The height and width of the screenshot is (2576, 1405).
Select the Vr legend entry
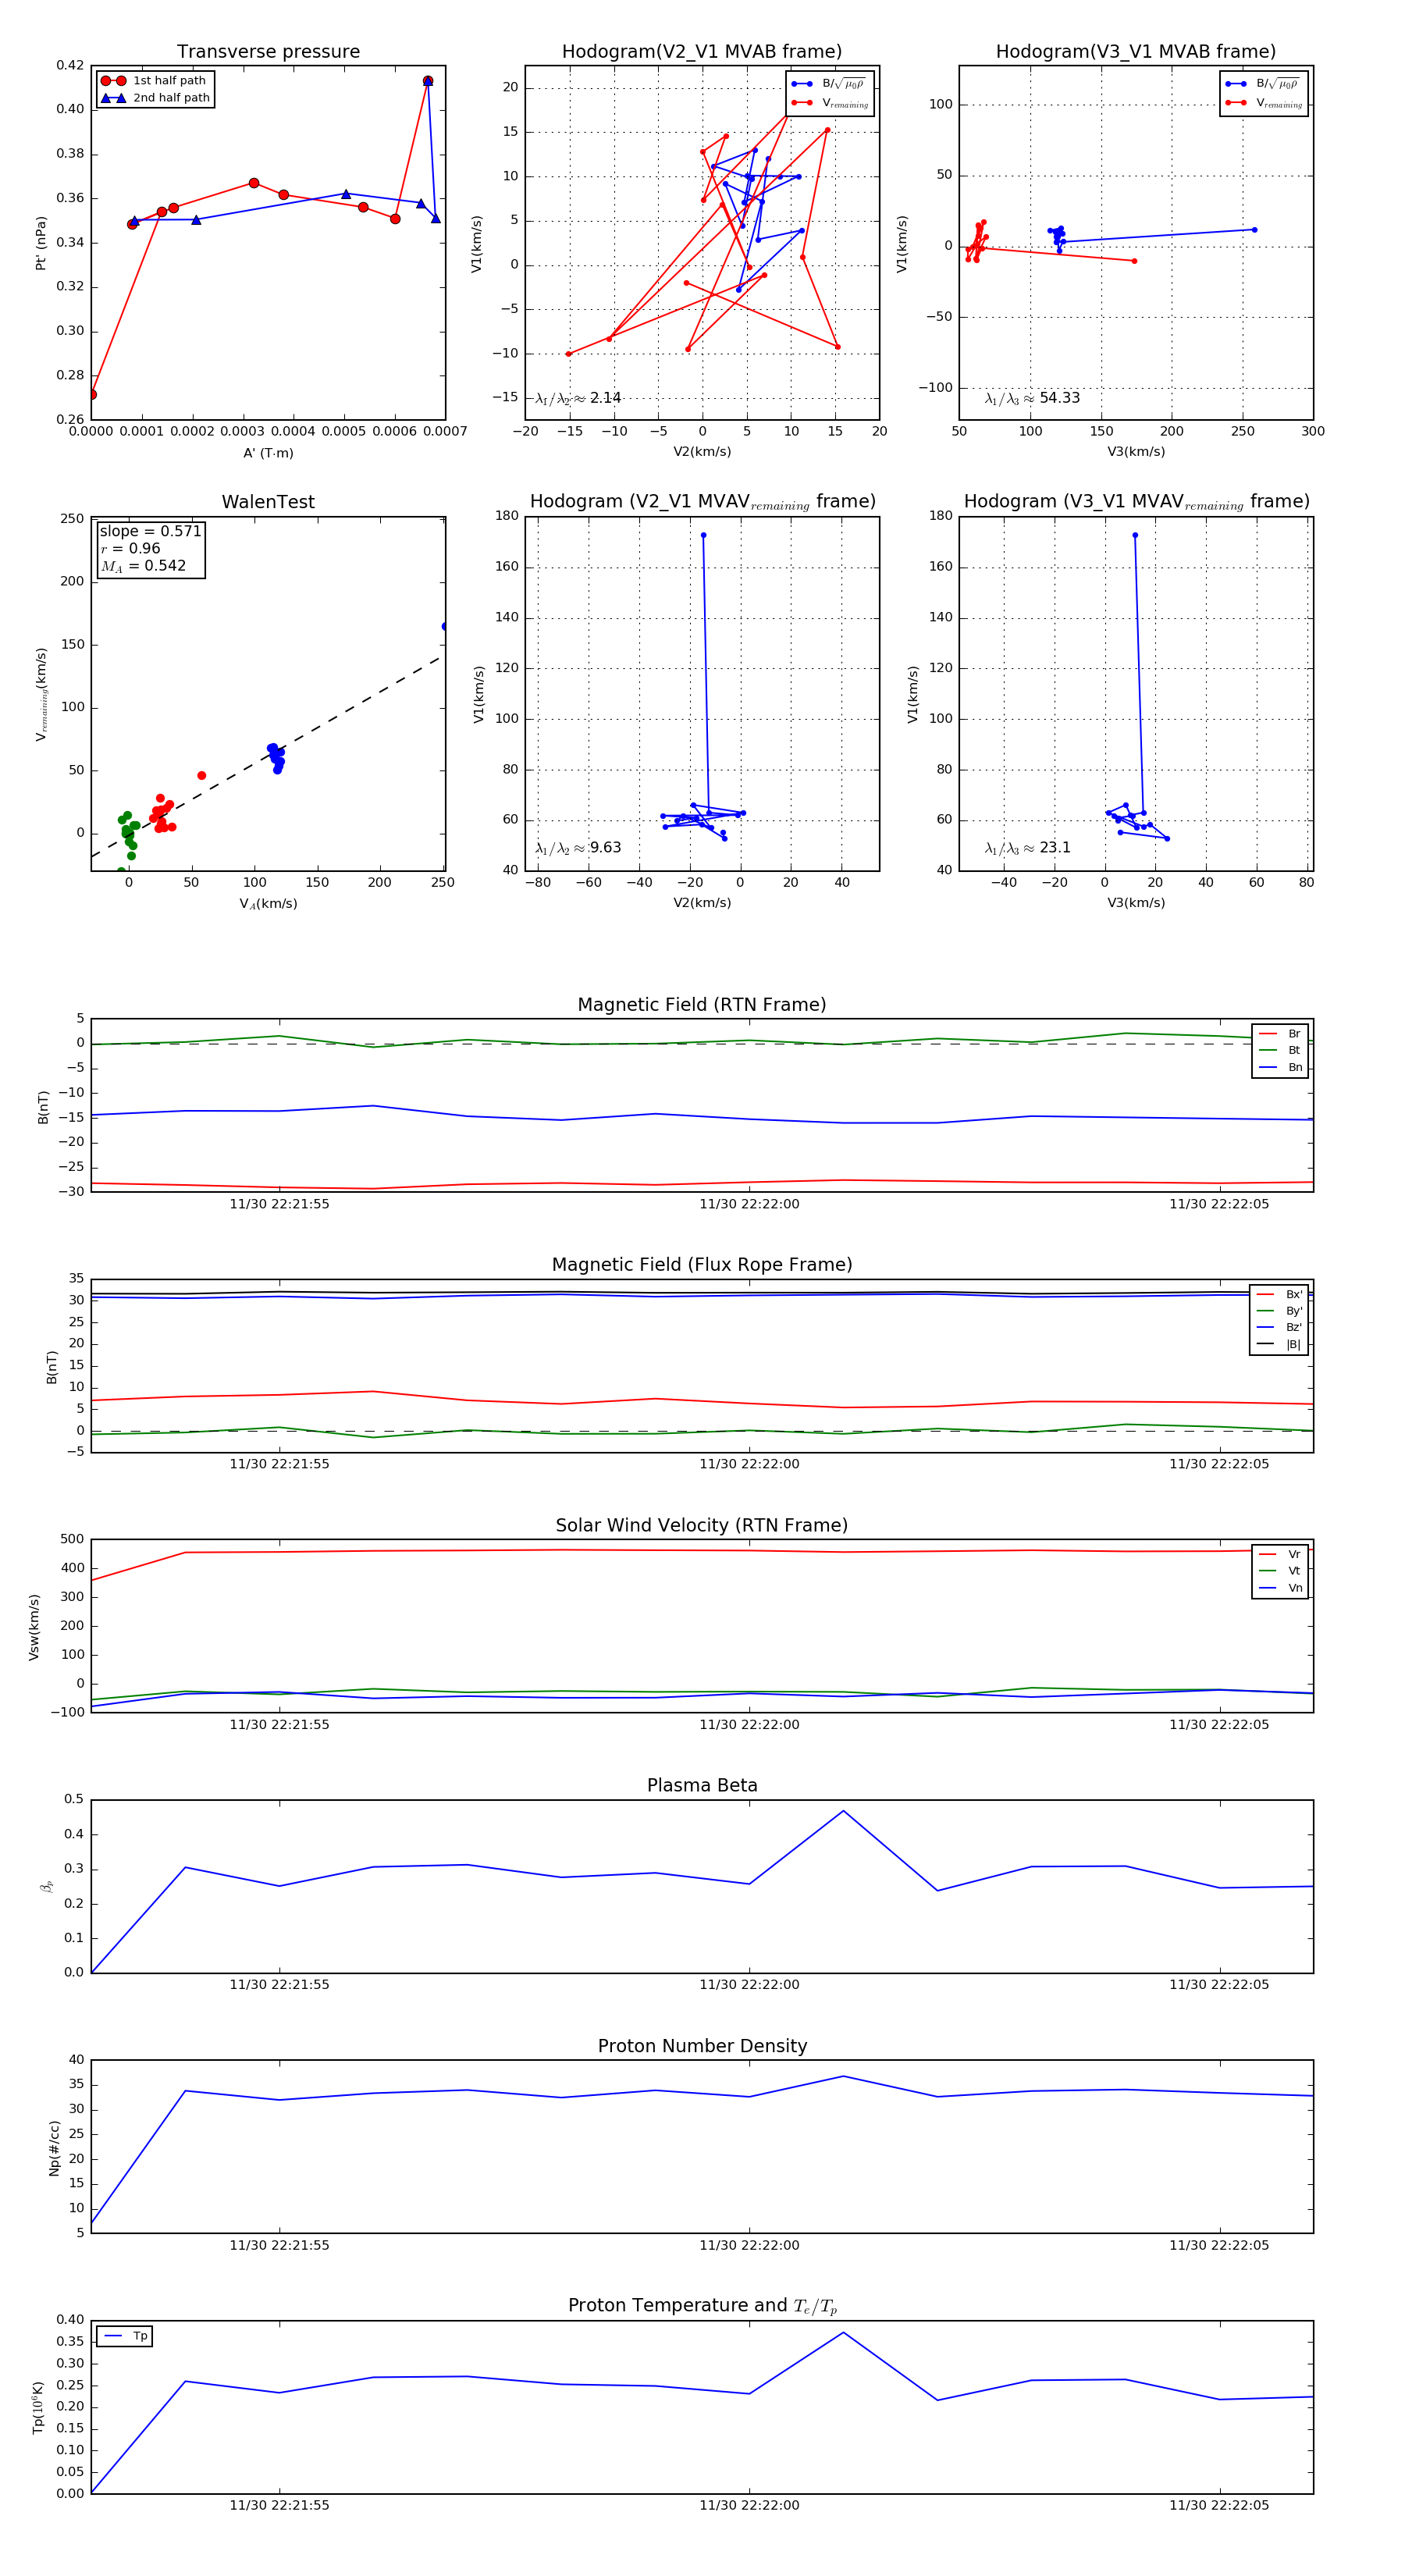click(x=1280, y=1555)
